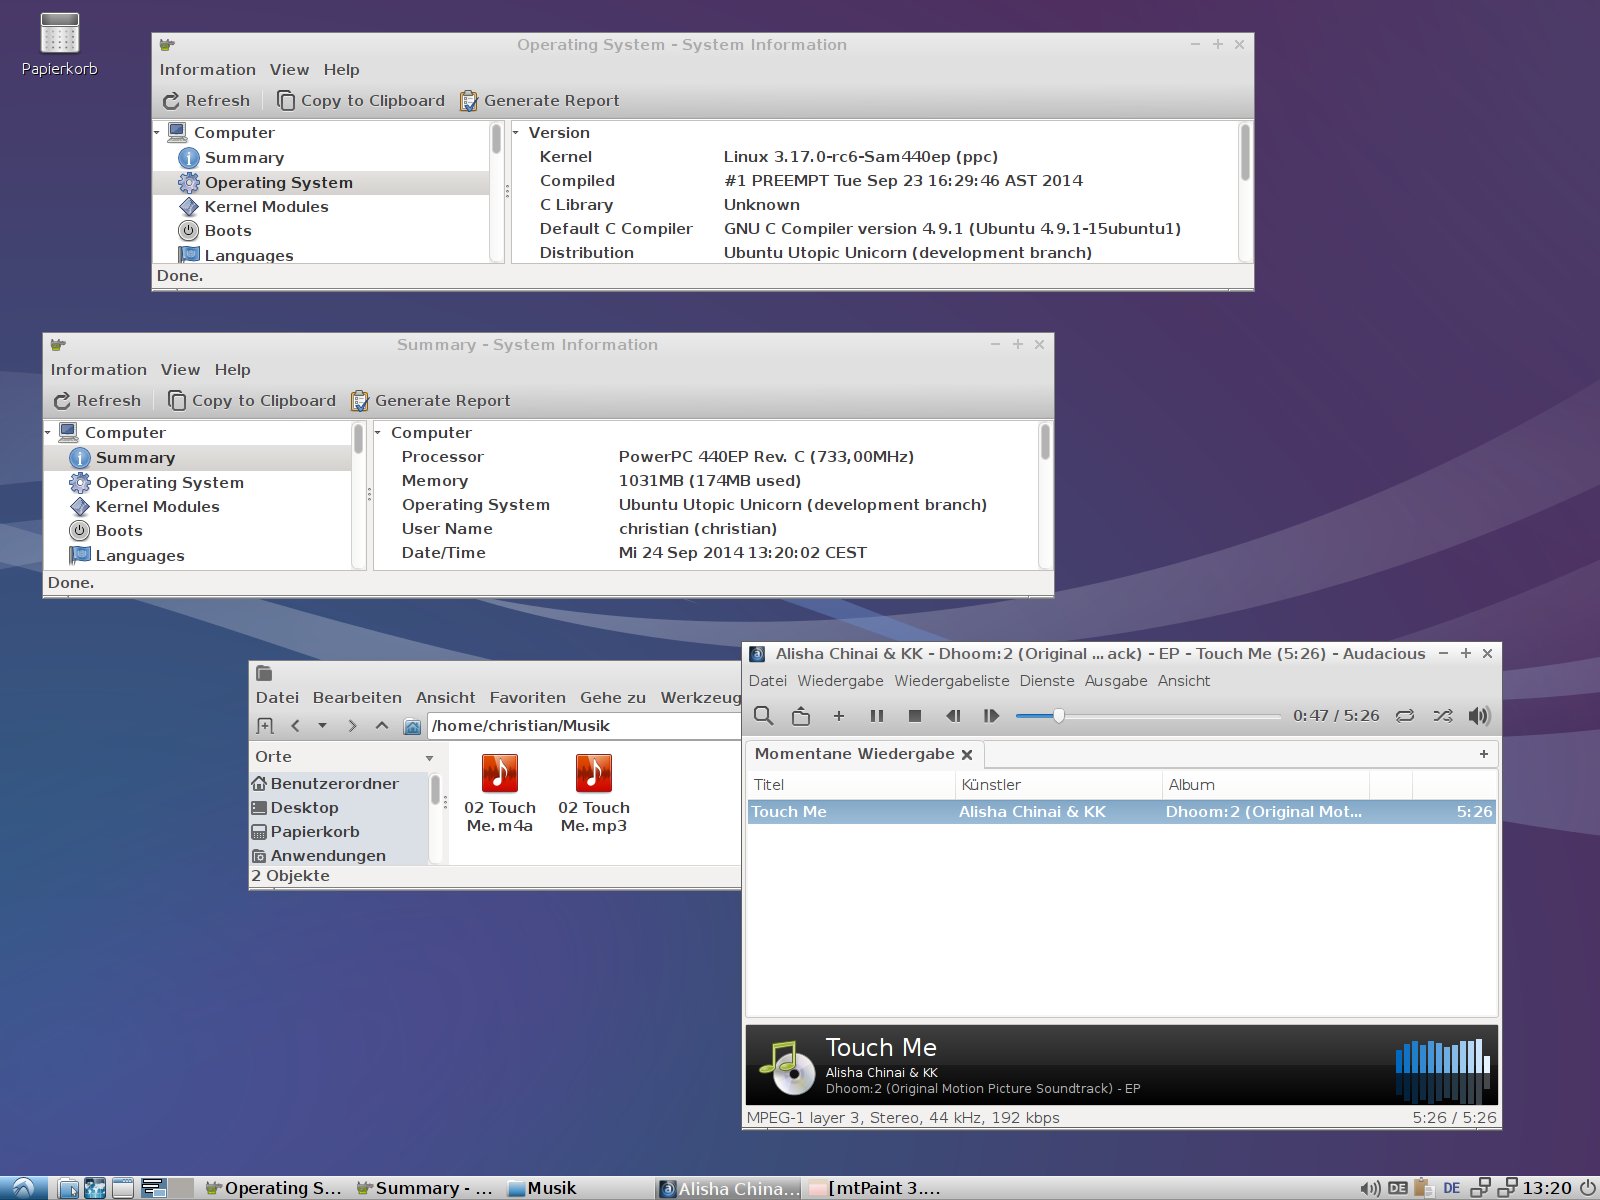Skip to next track in Audacious

pyautogui.click(x=991, y=716)
